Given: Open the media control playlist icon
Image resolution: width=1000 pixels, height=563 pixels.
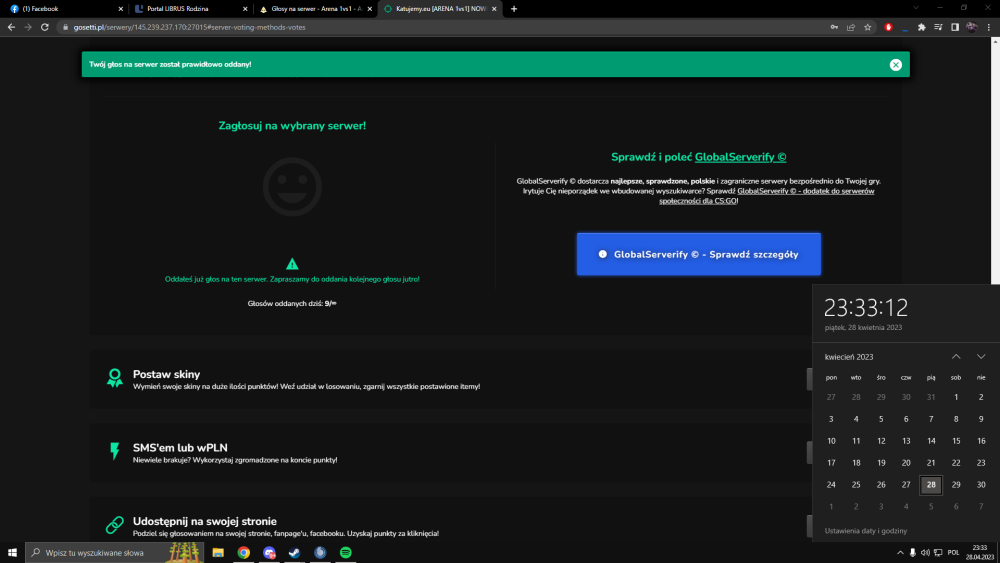Looking at the screenshot, I should click(x=938, y=27).
